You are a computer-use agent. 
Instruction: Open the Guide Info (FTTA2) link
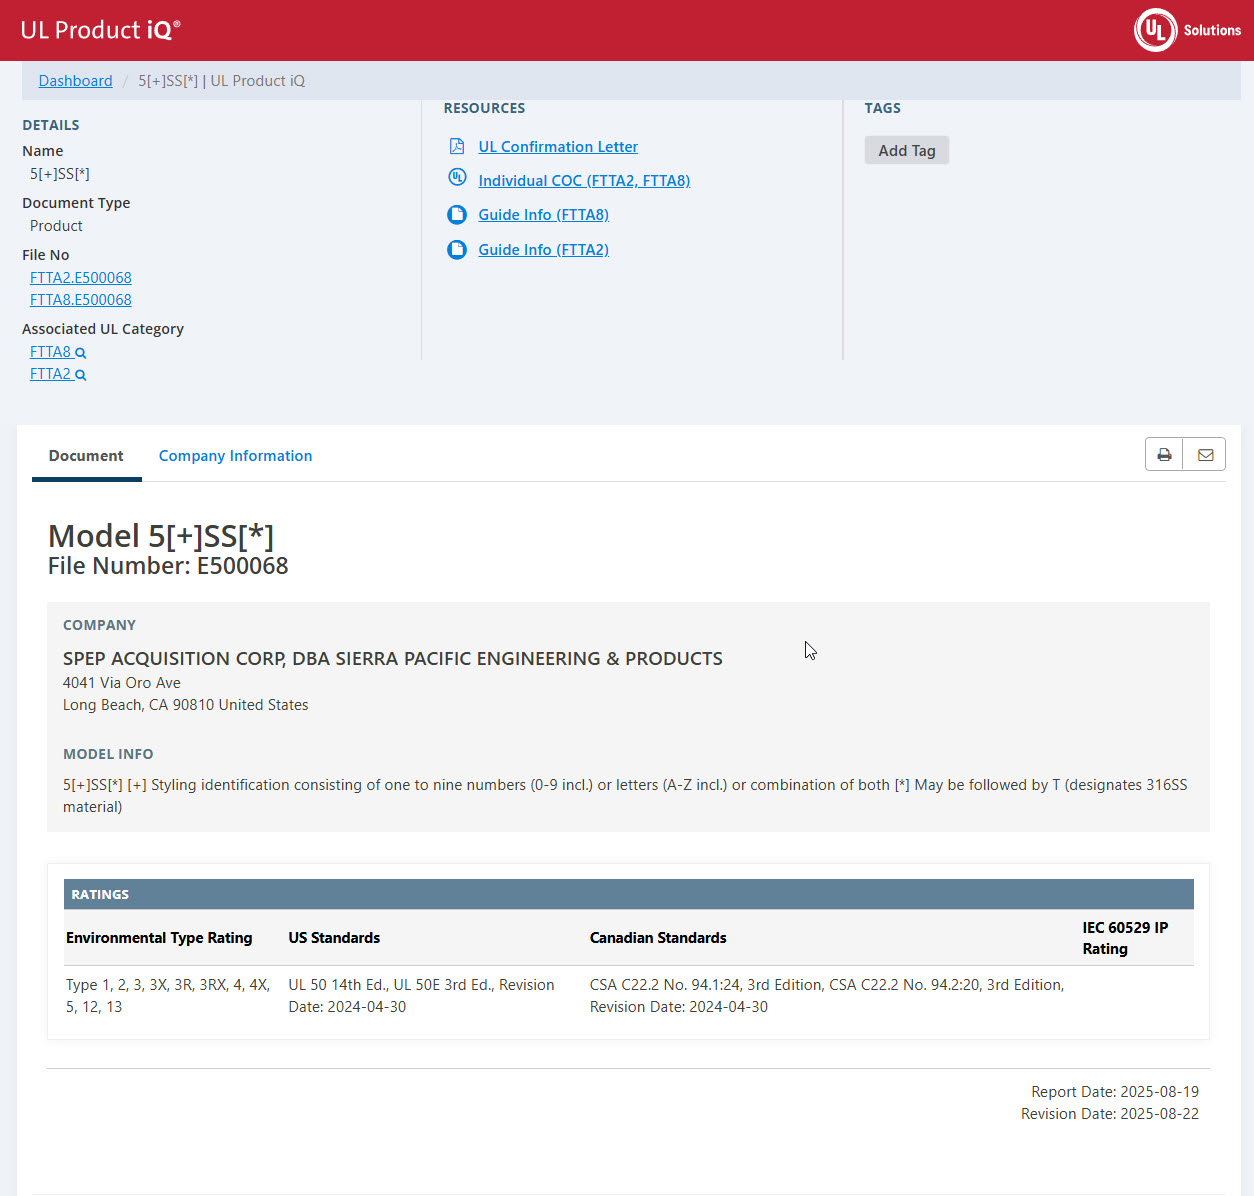[x=543, y=250]
